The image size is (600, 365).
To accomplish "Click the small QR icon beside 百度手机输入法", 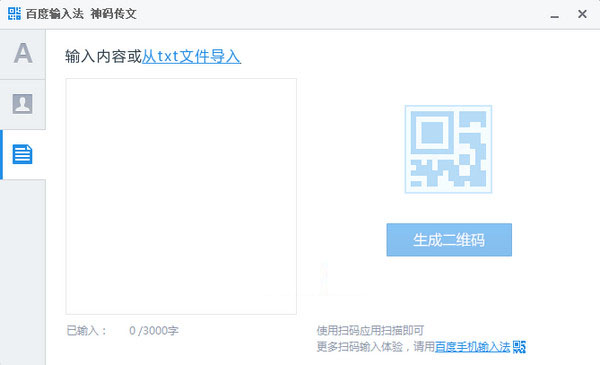I will click(519, 347).
